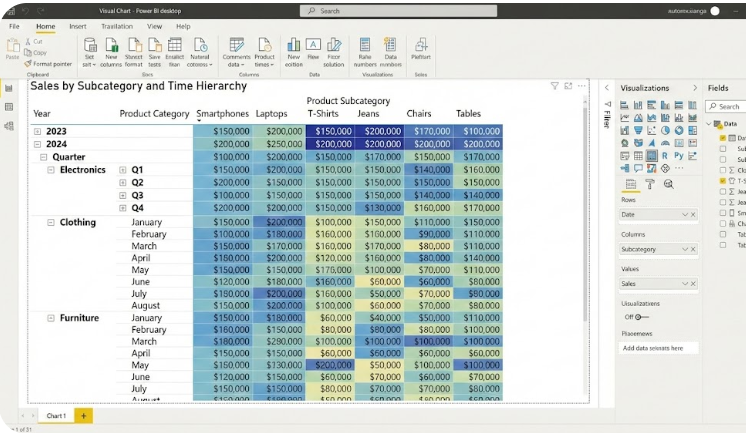Open the Subcategory field dropdown arrow
Screen dimensions: 746x433
685,249
